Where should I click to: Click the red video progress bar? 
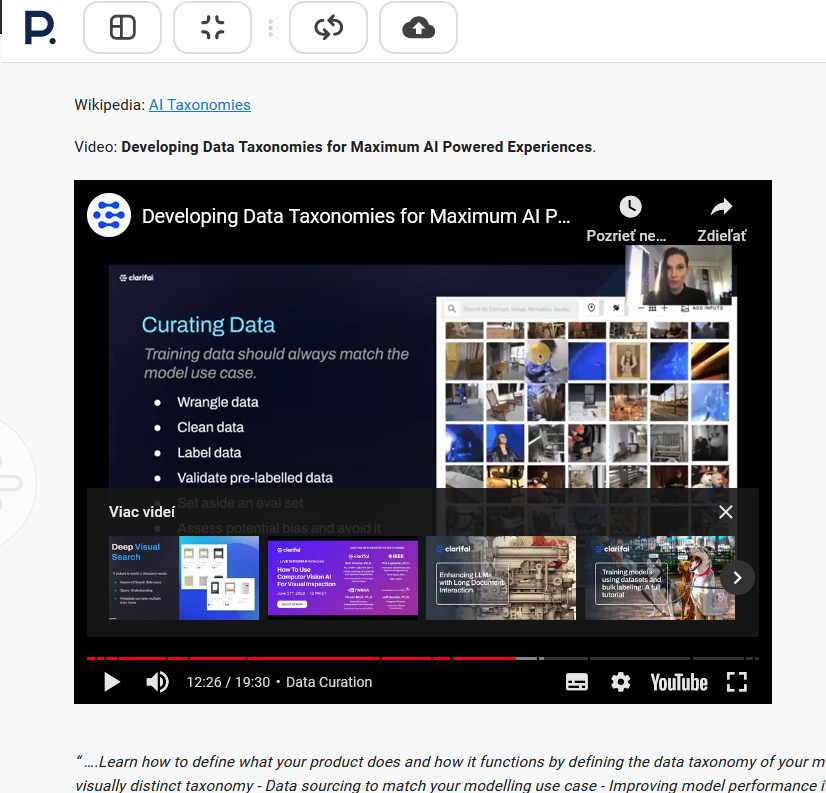pyautogui.click(x=300, y=658)
